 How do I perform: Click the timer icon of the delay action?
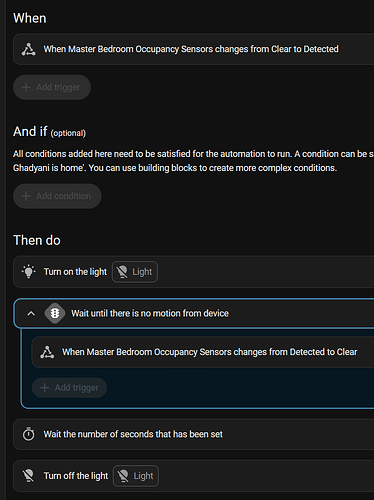(29, 434)
